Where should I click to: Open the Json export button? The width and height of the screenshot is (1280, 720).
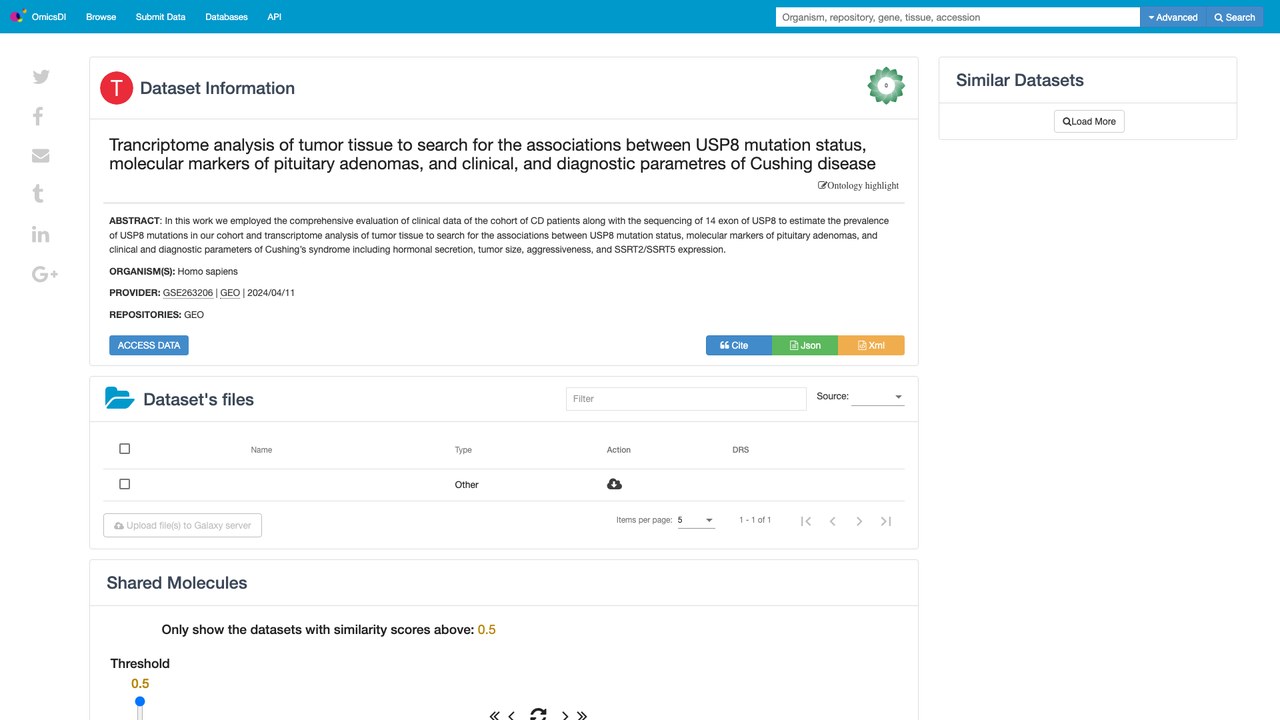pyautogui.click(x=805, y=345)
